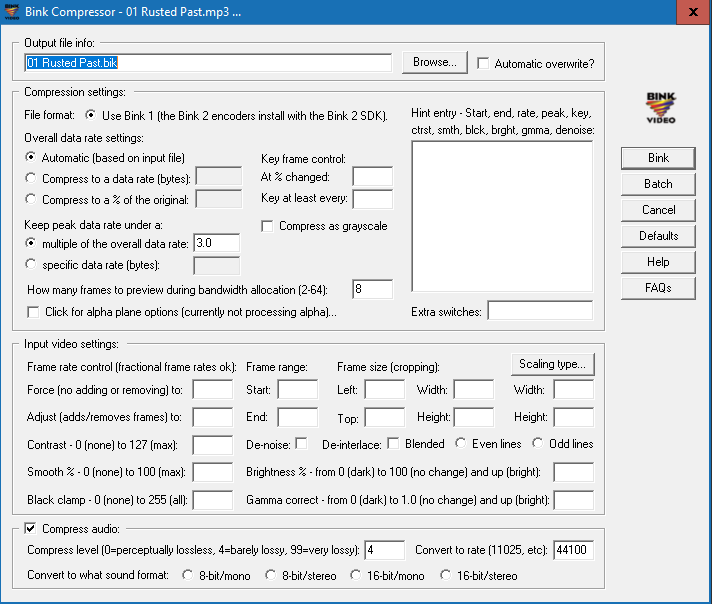
Task: Enable Automatic overwrite checkbox
Action: click(483, 63)
